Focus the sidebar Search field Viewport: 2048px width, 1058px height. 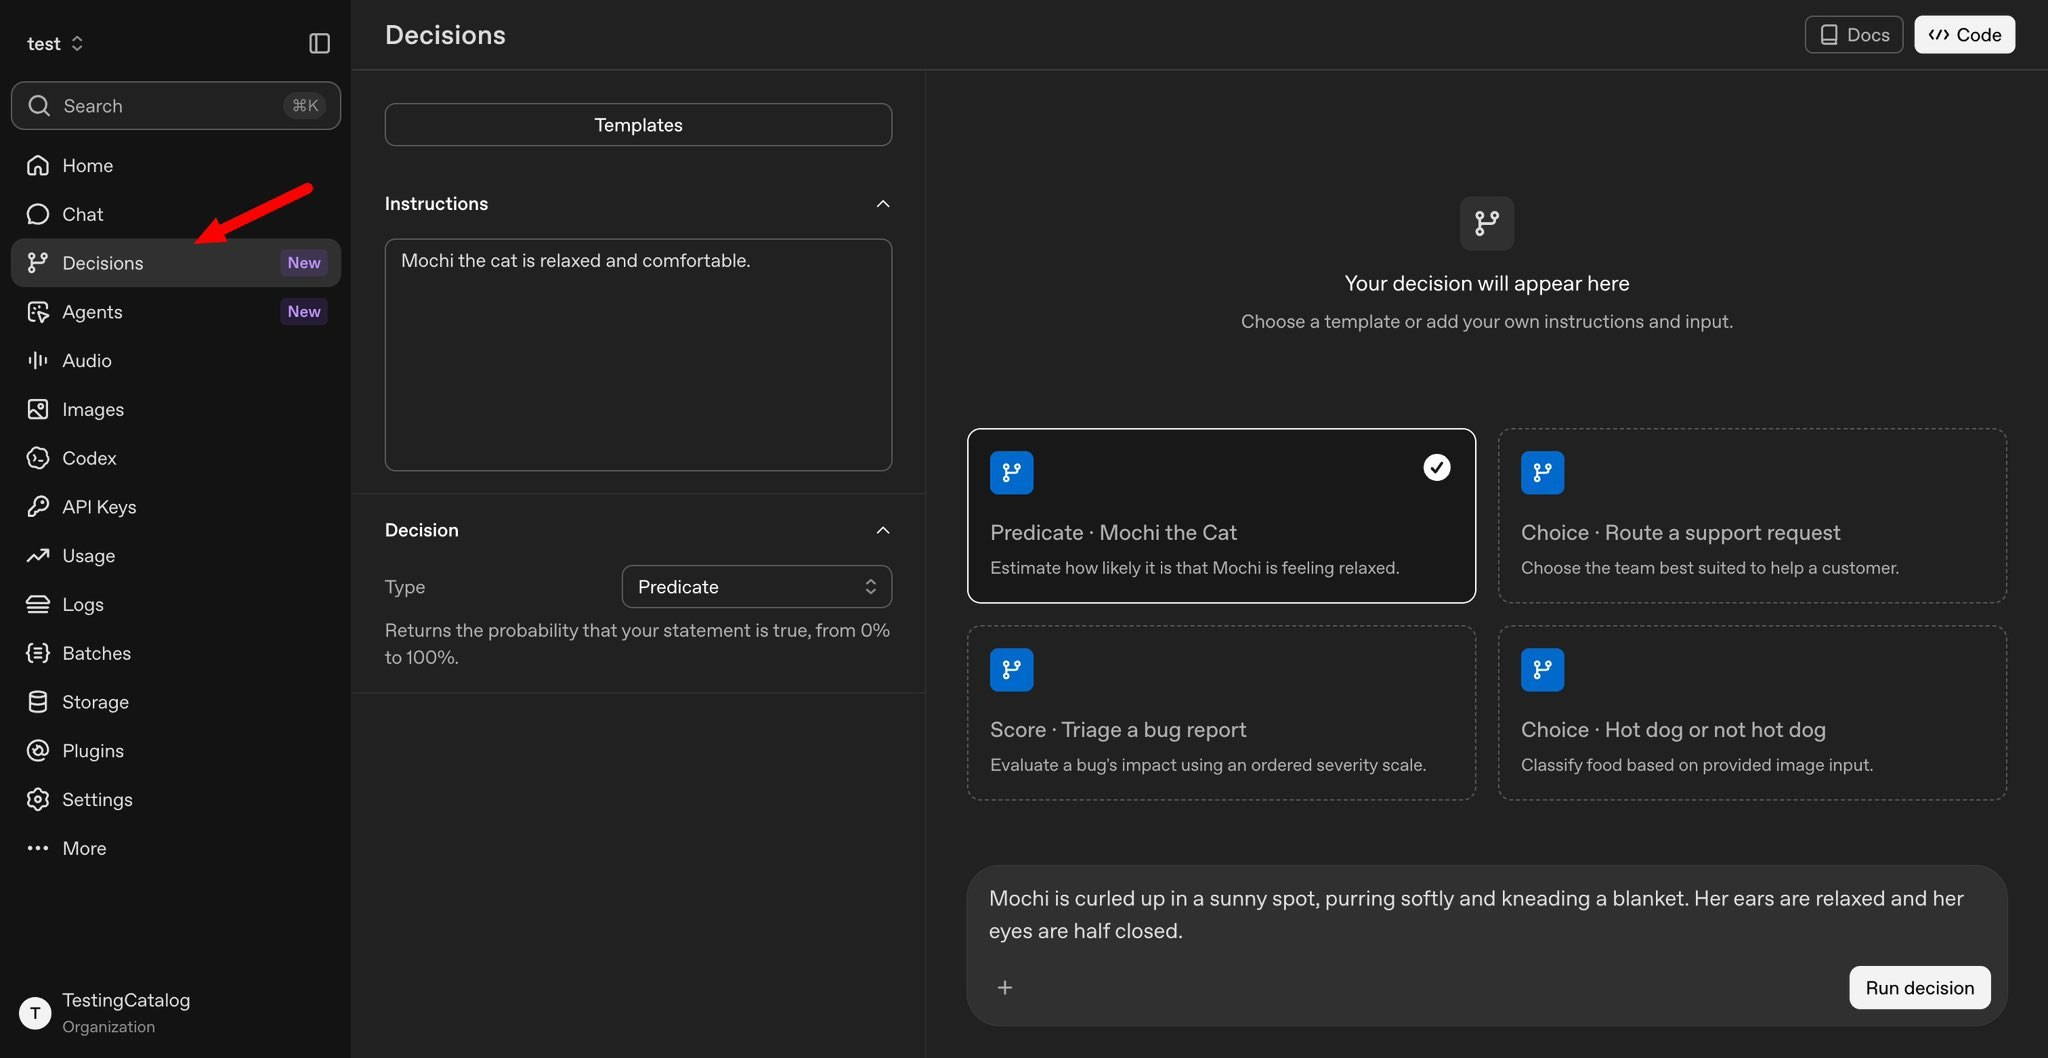click(176, 106)
